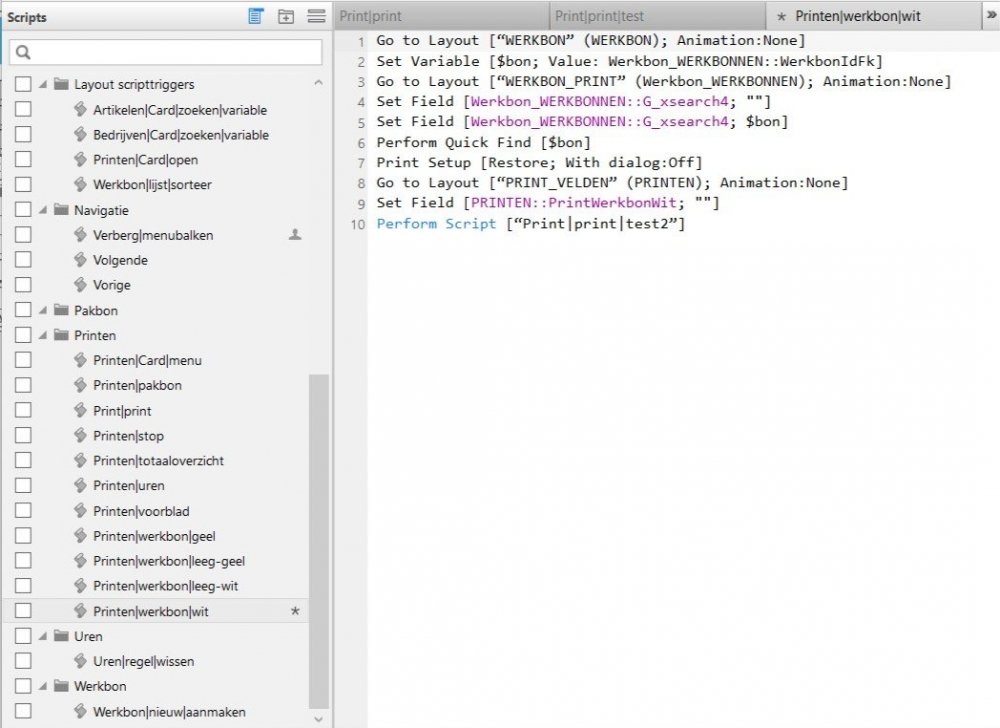
Task: Click the Printen folder icon
Action: pyautogui.click(x=61, y=336)
